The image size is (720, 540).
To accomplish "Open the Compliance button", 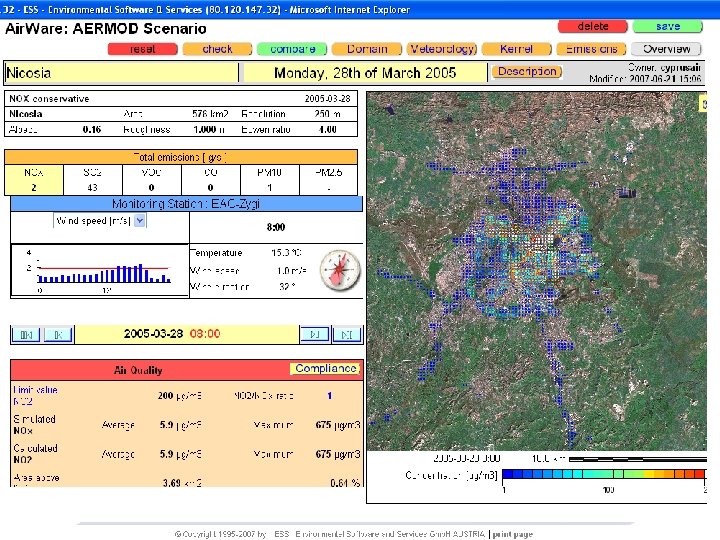I will tap(325, 369).
